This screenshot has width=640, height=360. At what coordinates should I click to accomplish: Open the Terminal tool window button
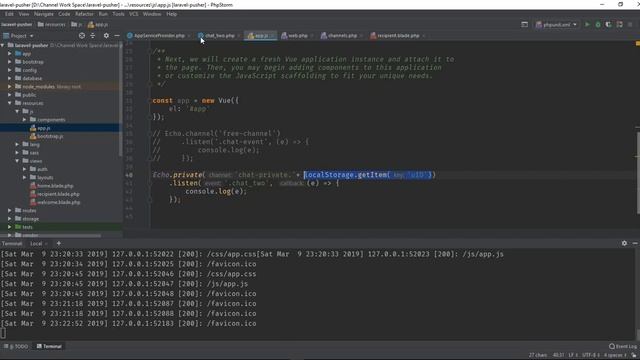pos(49,346)
